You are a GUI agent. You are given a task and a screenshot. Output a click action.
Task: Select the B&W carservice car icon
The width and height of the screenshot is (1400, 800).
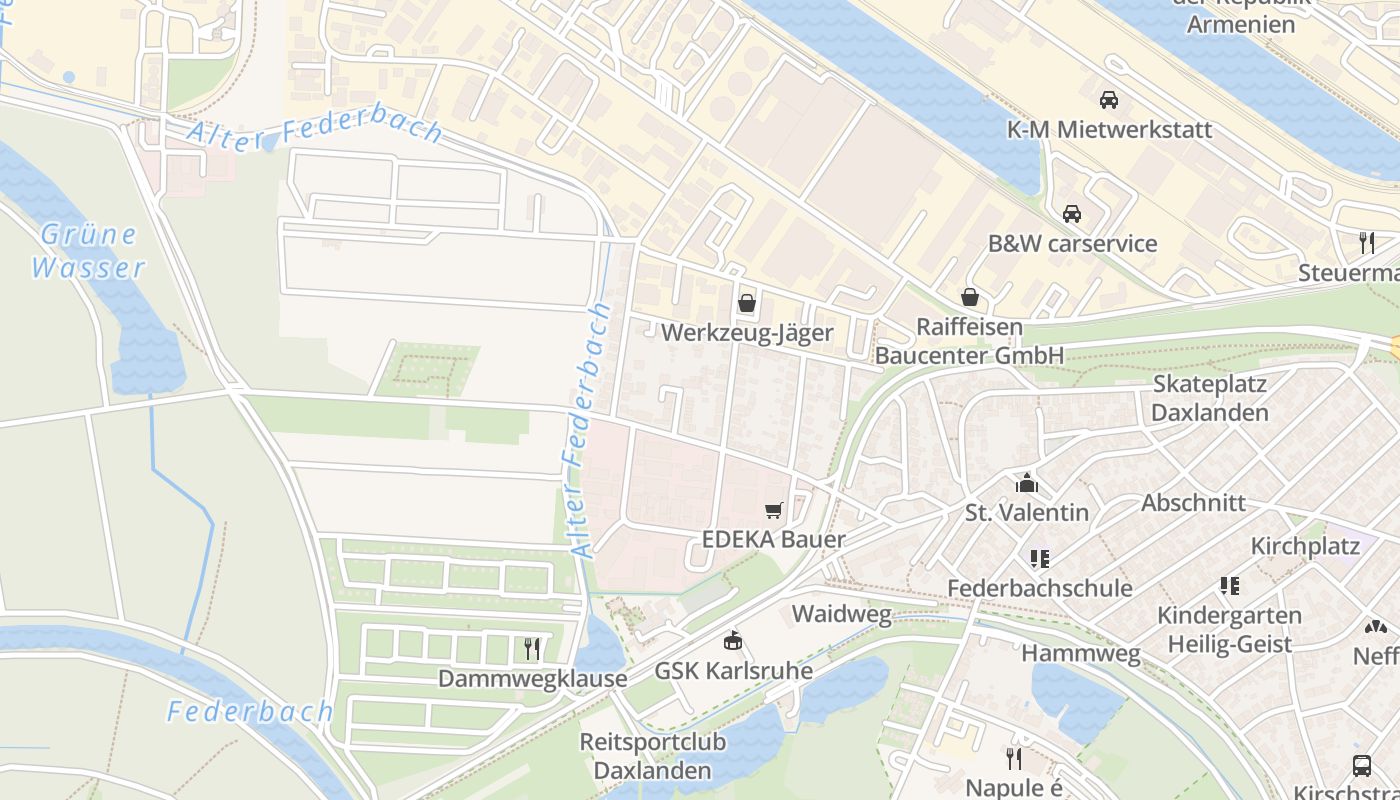pos(1072,214)
